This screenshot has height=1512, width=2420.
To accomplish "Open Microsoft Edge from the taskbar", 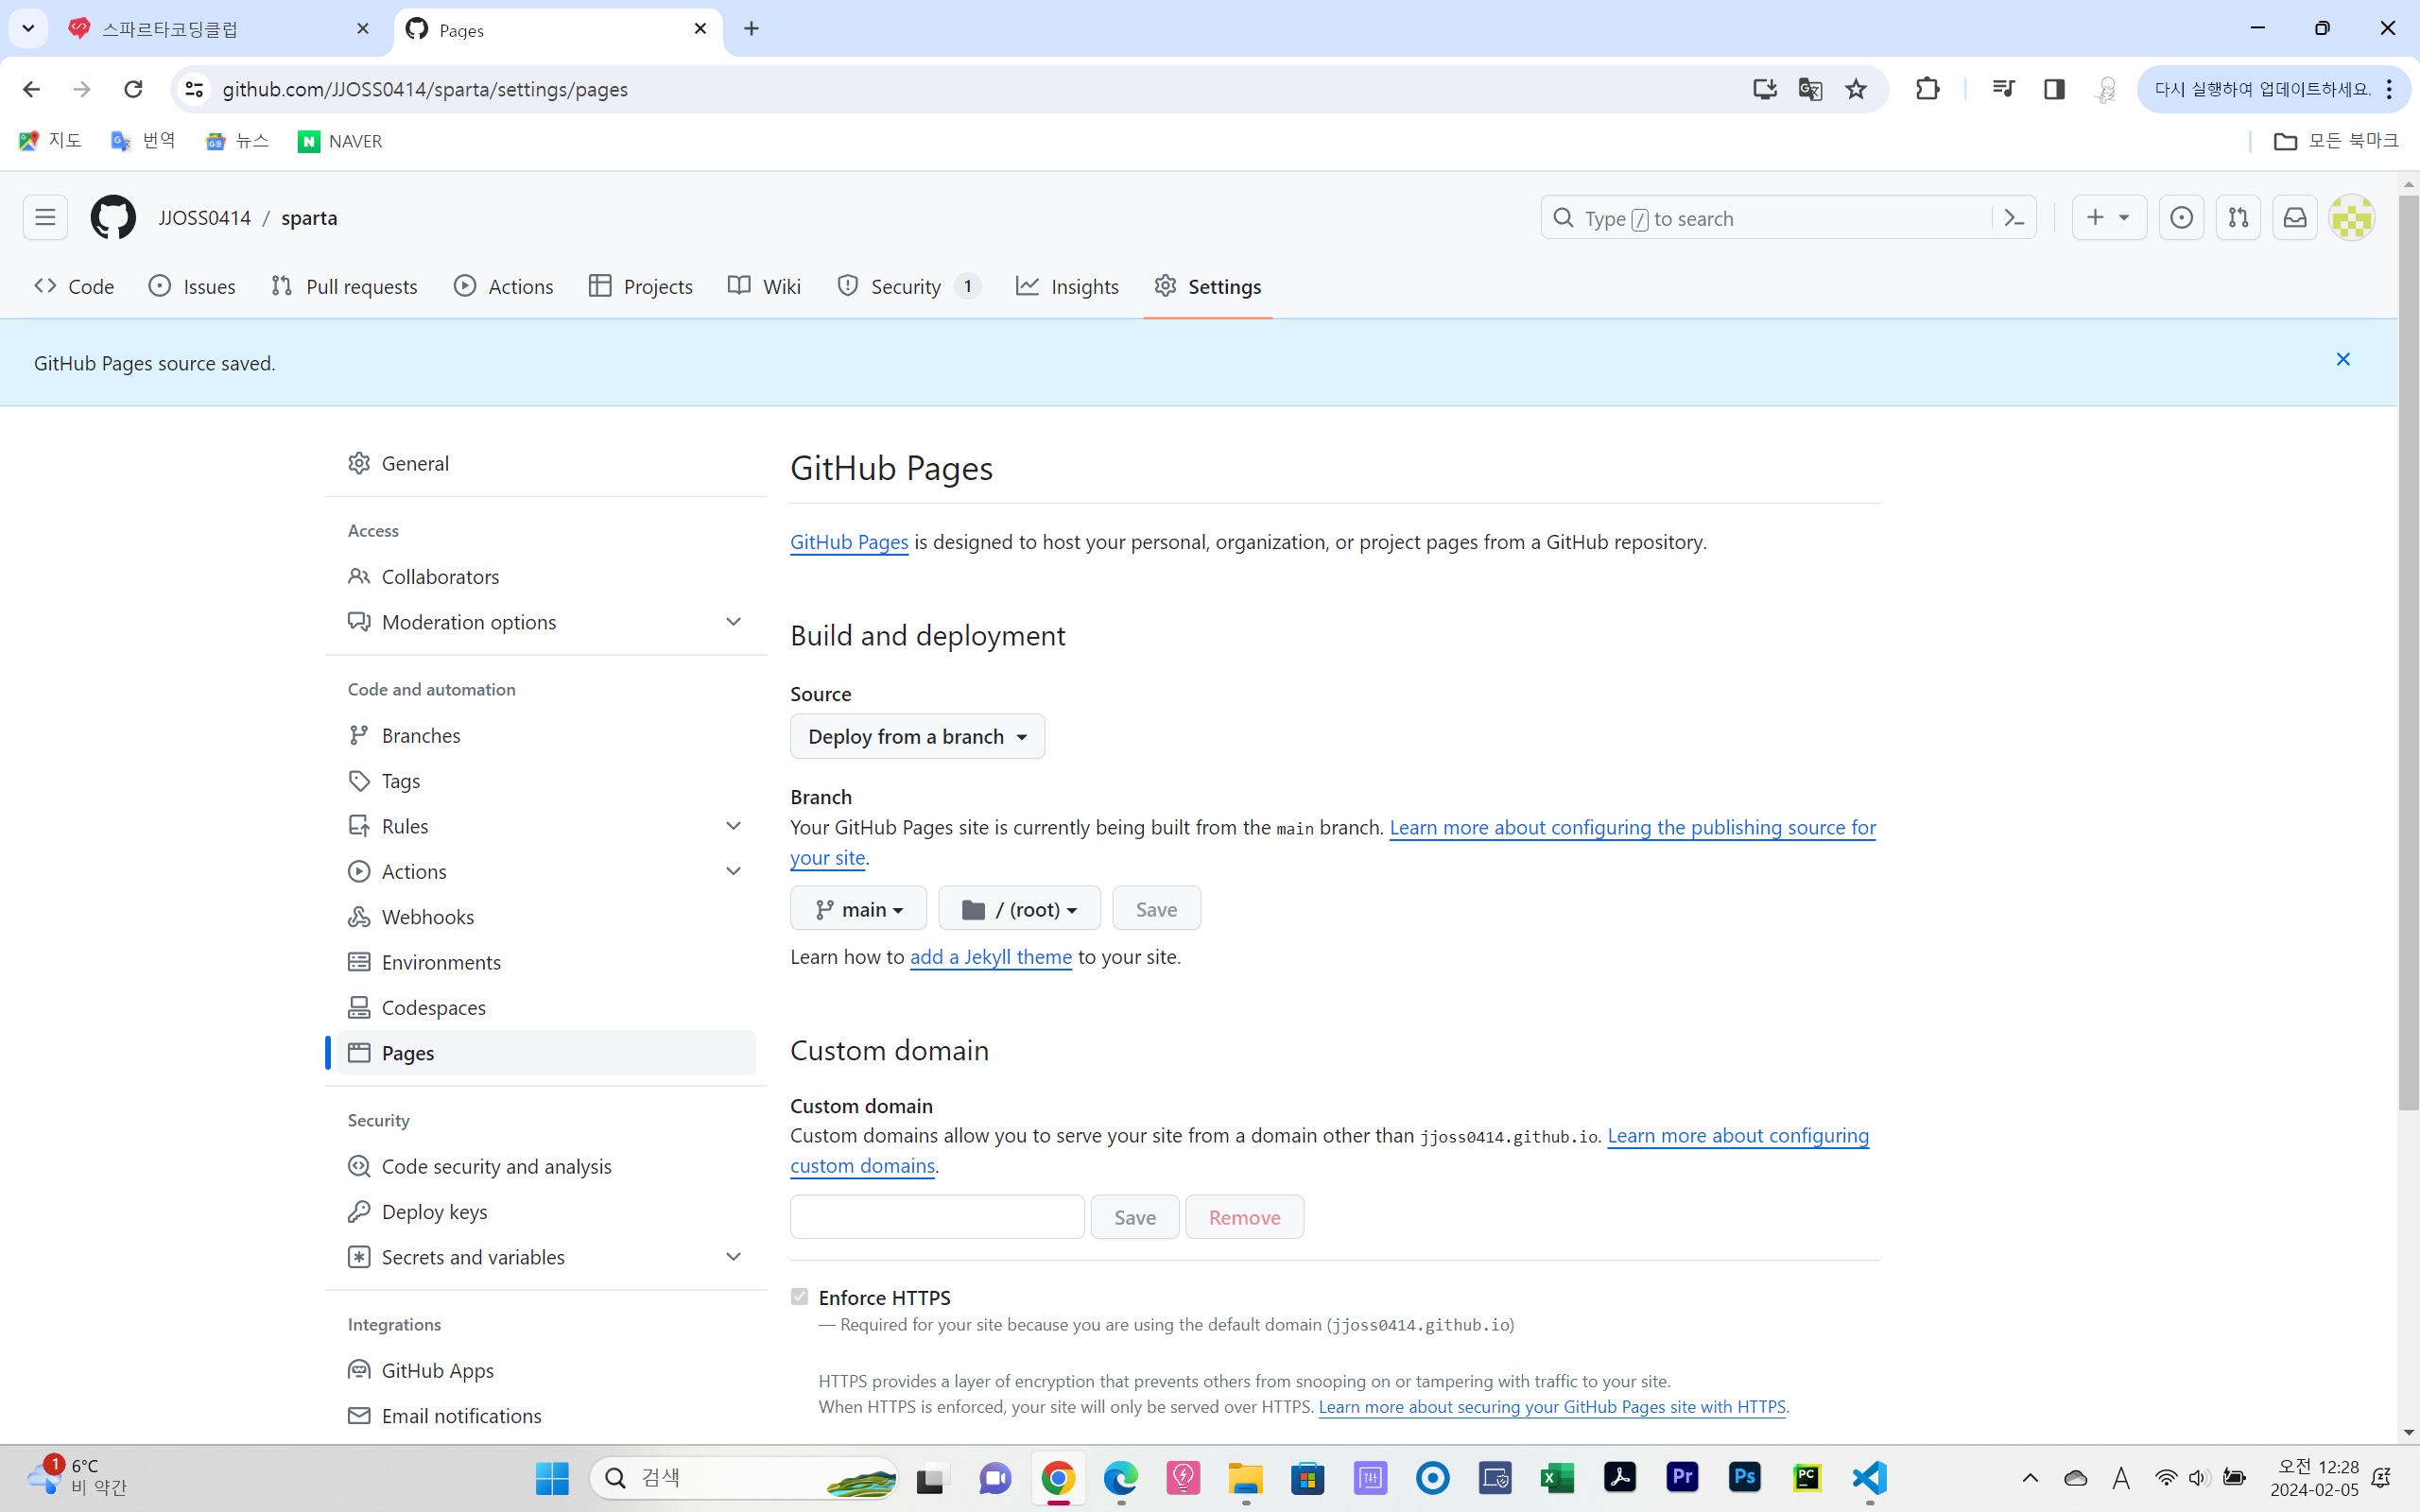I will point(1120,1477).
